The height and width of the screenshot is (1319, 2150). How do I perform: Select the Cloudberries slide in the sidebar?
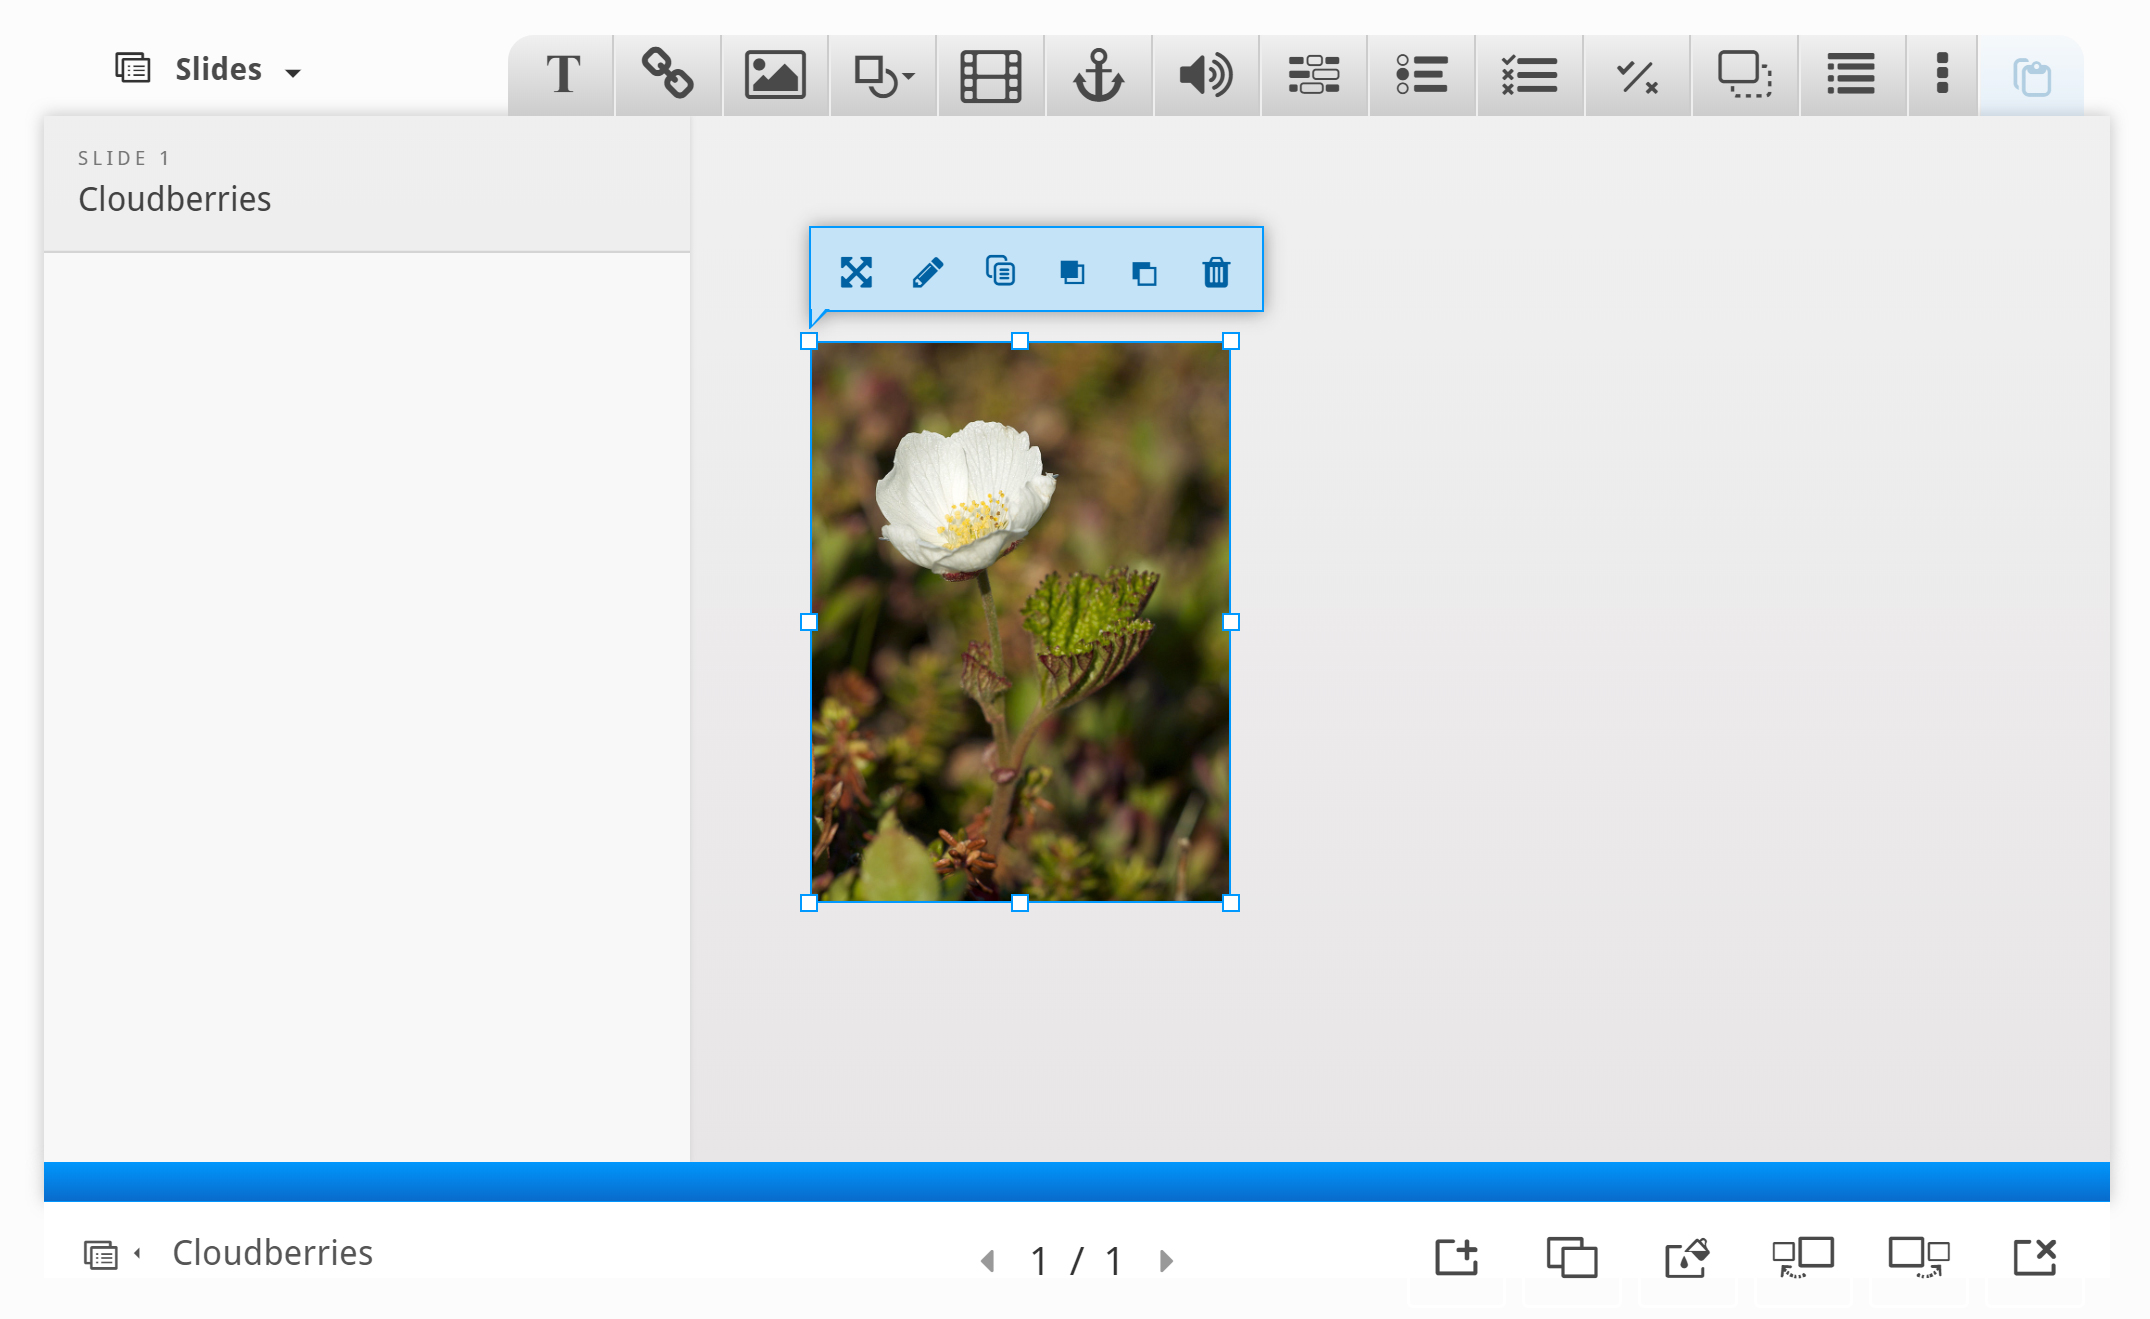click(x=367, y=183)
